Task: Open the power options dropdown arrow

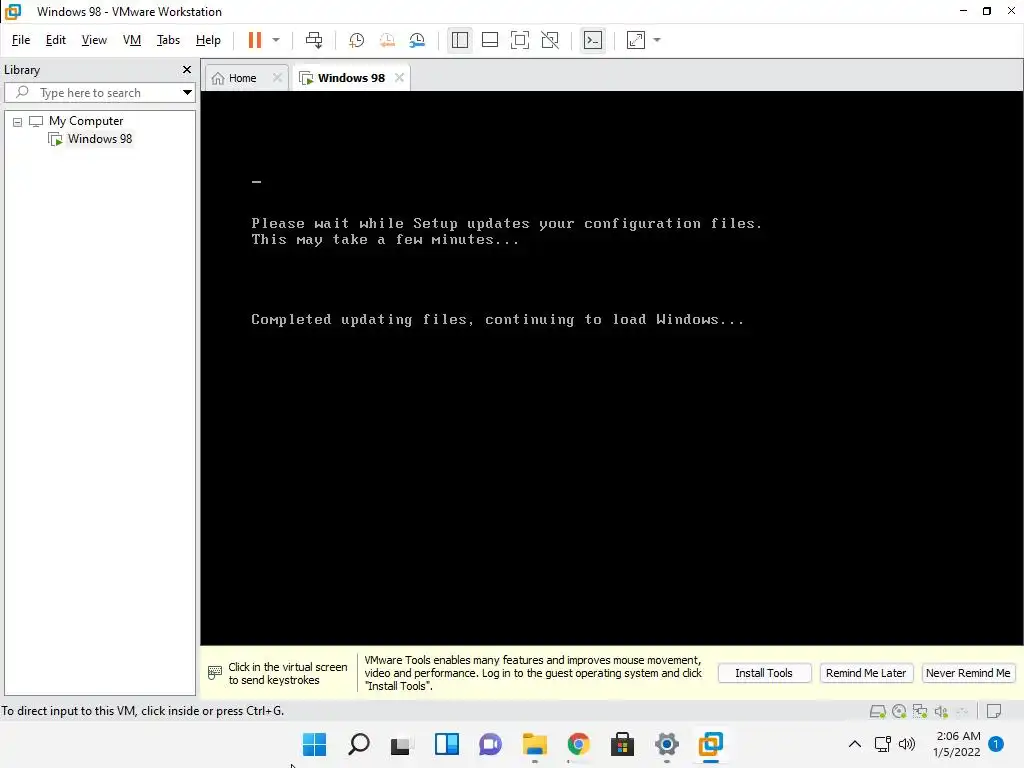Action: coord(276,40)
